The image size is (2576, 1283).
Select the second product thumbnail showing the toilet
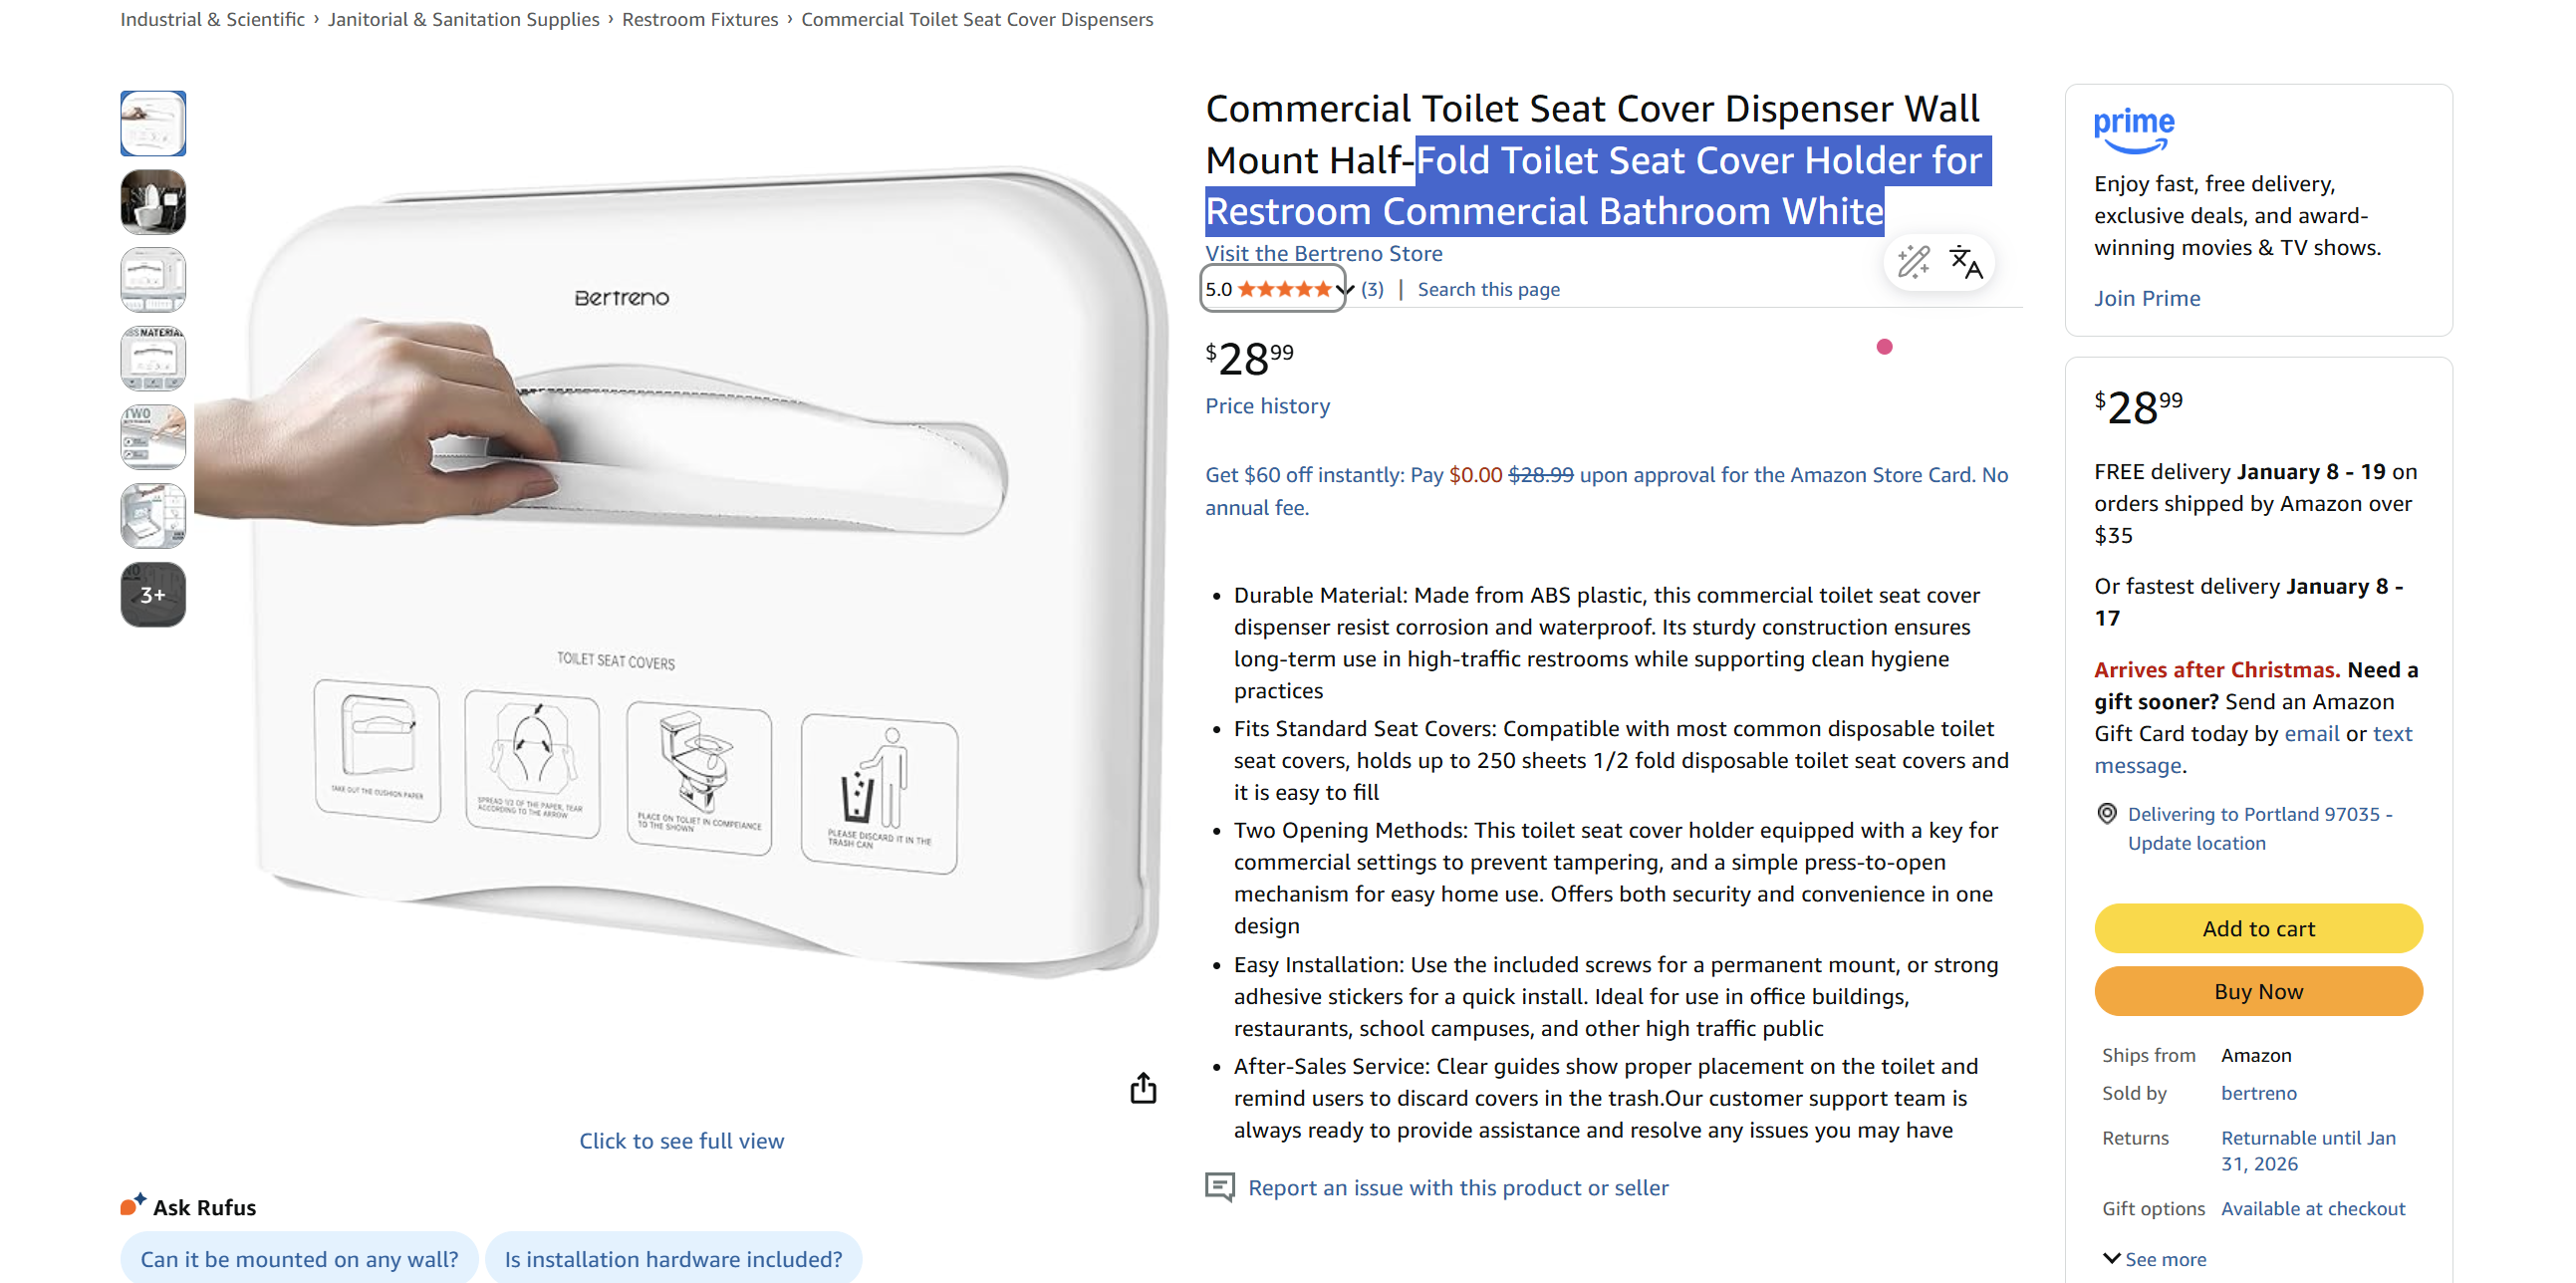click(153, 202)
